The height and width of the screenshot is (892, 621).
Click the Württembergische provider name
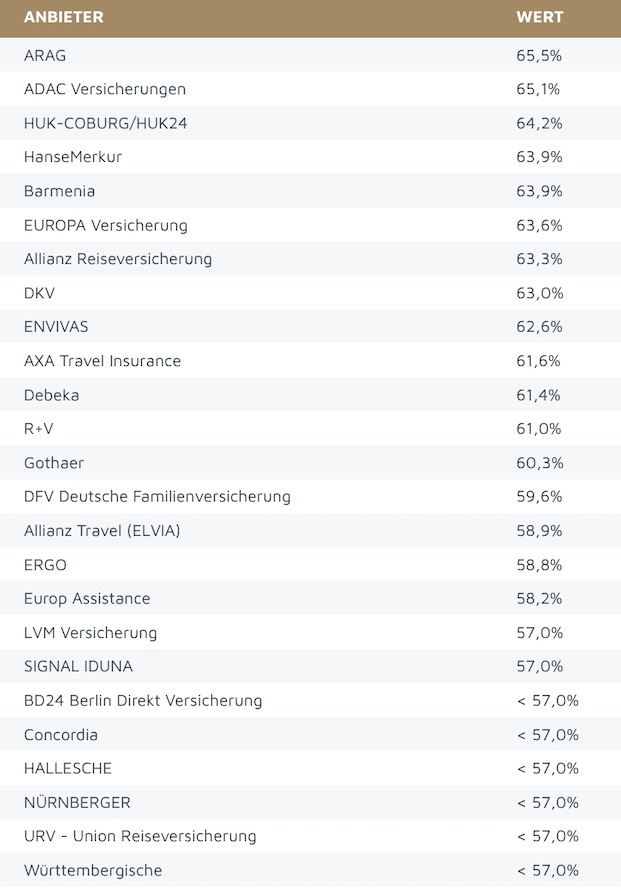tap(93, 870)
